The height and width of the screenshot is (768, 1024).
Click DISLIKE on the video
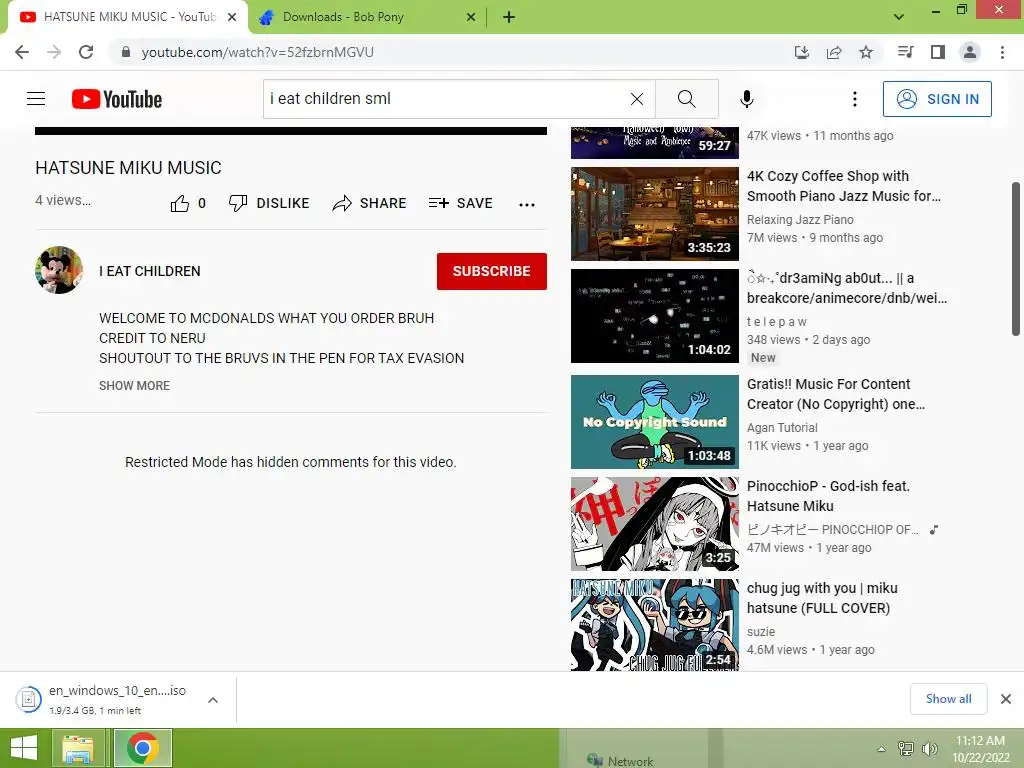[269, 203]
